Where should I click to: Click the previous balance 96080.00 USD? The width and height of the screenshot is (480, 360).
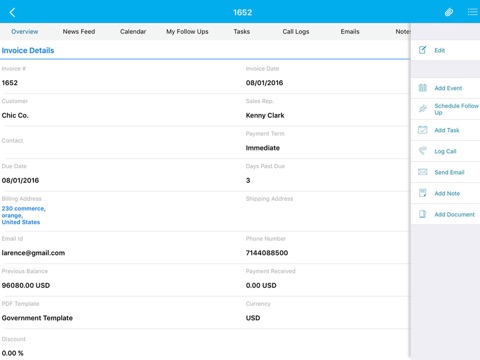click(26, 285)
